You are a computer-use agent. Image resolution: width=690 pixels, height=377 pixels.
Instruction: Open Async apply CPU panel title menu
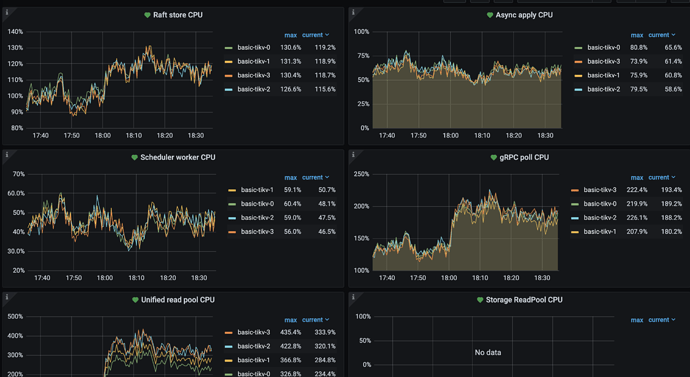524,15
